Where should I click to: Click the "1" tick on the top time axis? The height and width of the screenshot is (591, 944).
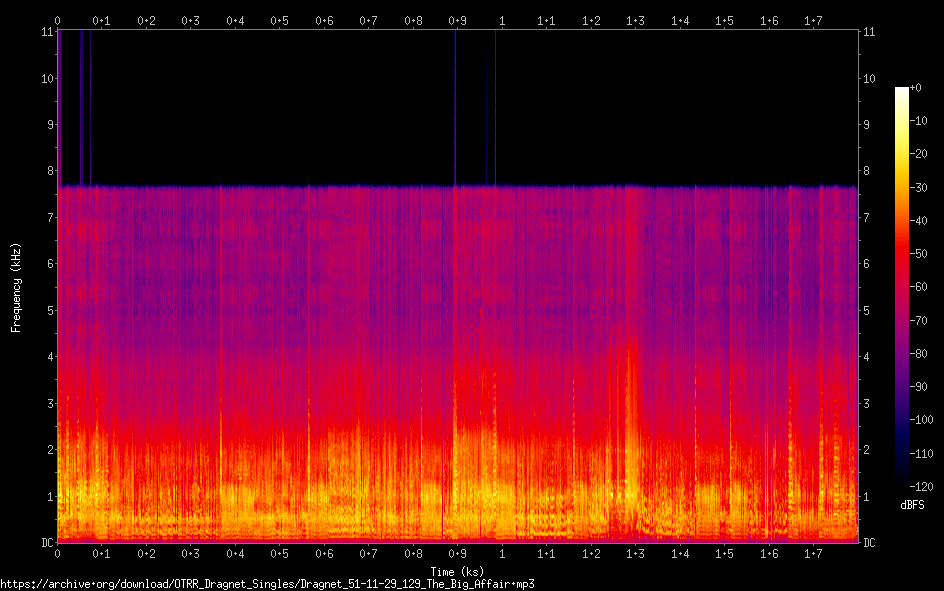502,20
